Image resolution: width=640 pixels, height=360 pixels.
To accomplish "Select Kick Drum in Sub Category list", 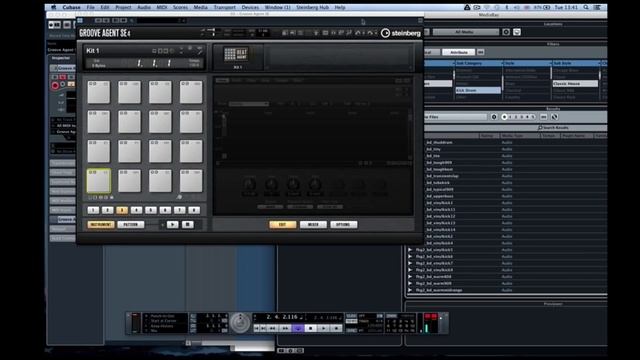I will 478,90.
